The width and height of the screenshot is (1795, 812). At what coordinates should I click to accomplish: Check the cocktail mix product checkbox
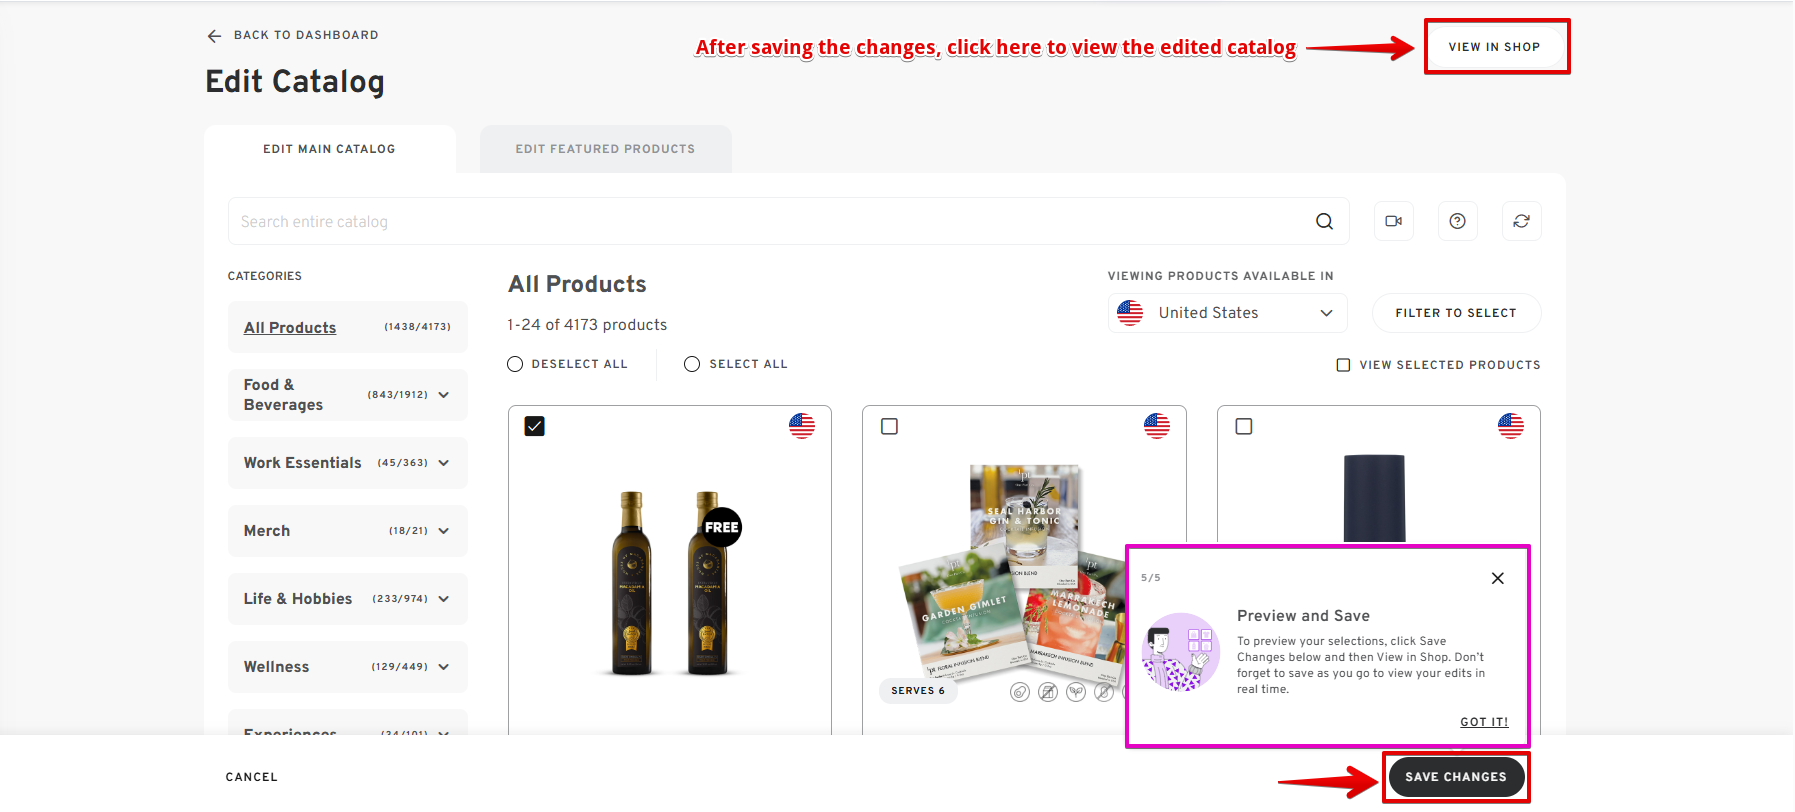click(x=889, y=426)
